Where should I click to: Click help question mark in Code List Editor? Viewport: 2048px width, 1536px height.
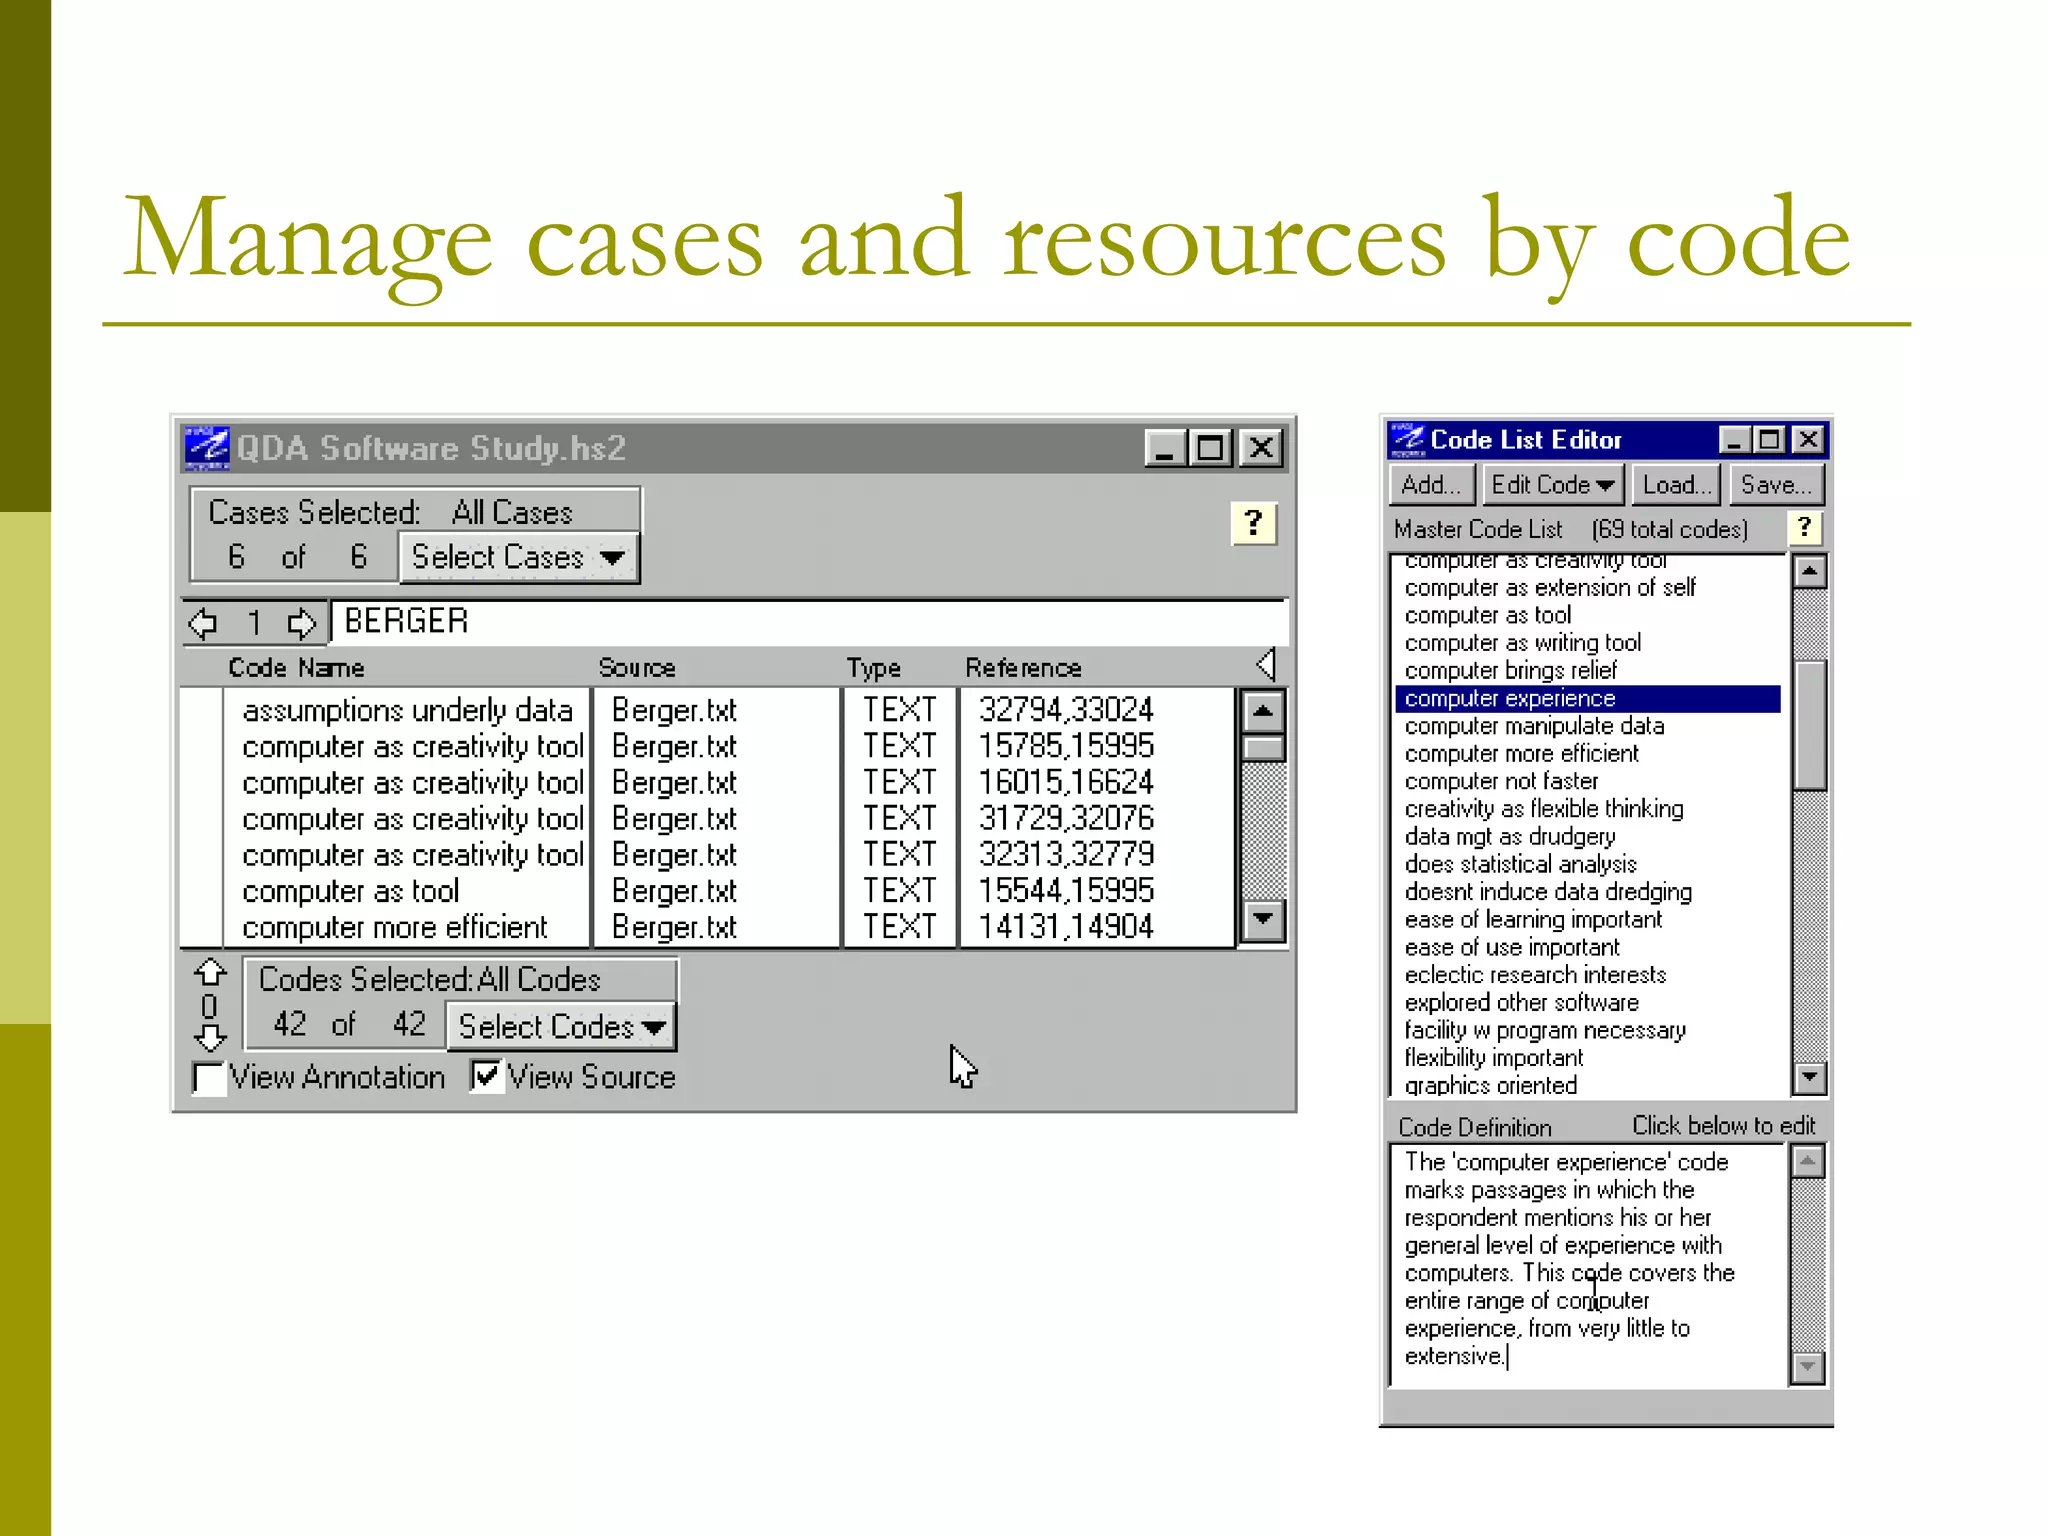[x=1805, y=527]
